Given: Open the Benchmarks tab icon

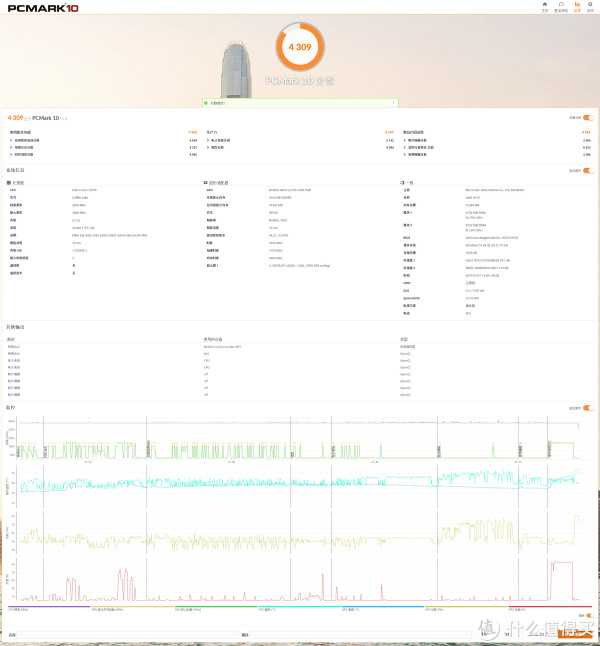Looking at the screenshot, I should (x=561, y=5).
